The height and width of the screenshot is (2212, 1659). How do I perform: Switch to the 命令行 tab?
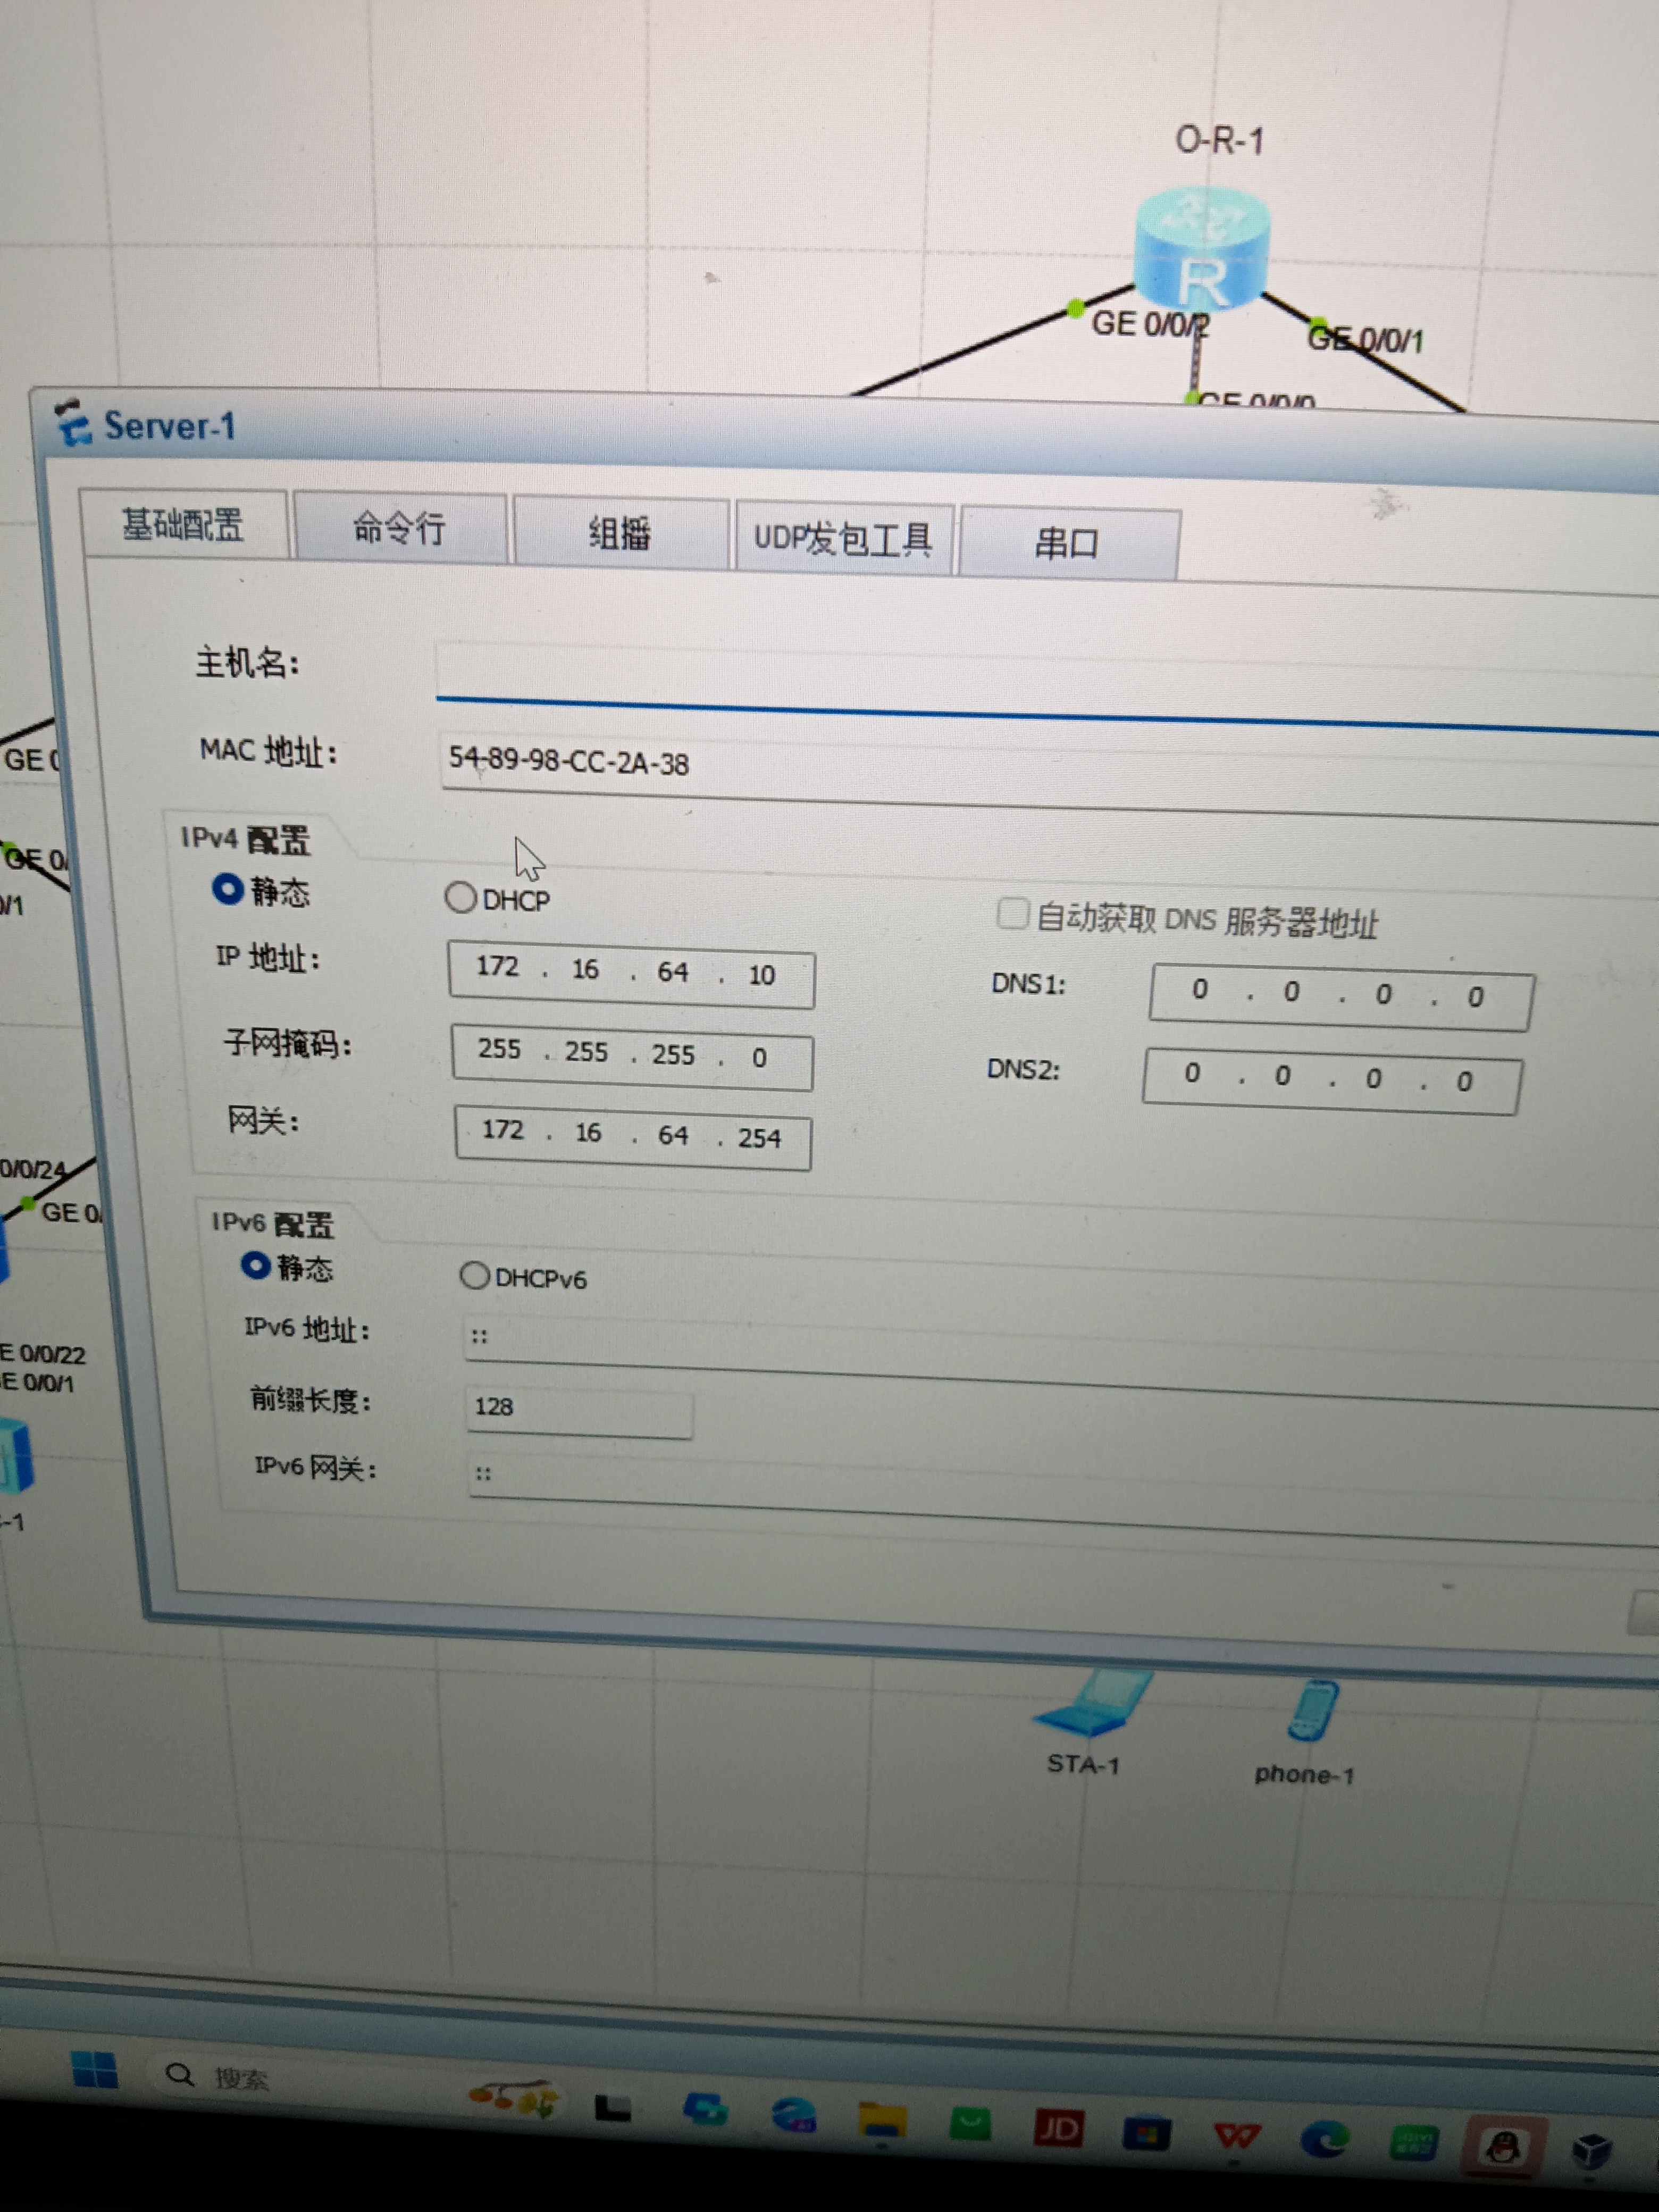tap(399, 527)
